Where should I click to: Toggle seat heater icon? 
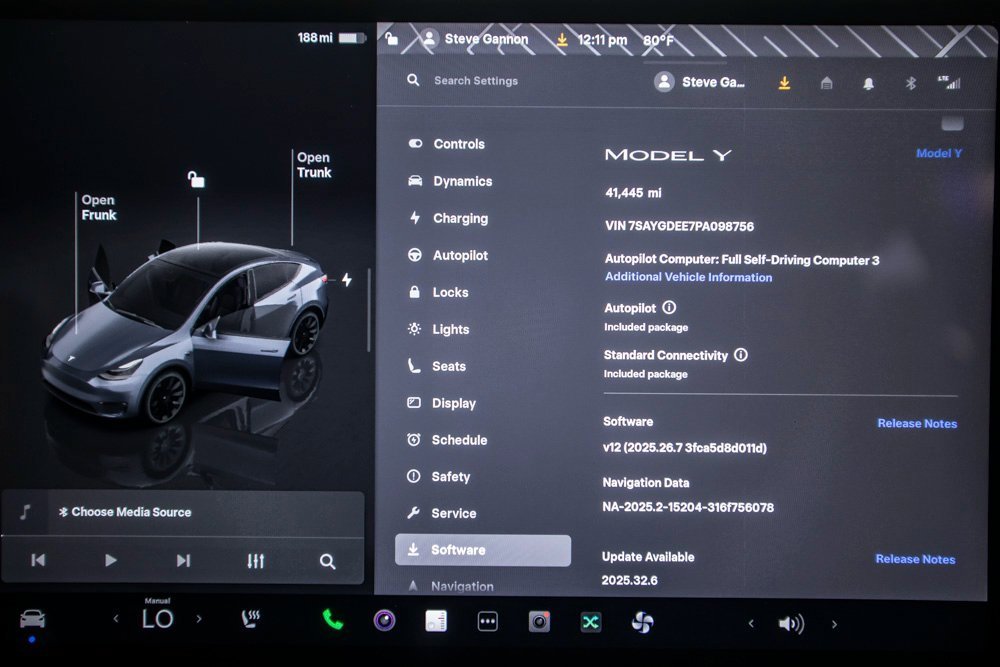click(250, 619)
